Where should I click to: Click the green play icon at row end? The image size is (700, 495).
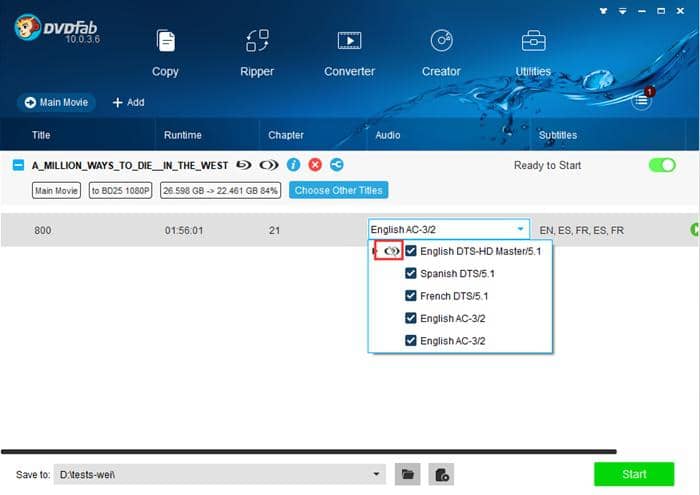(695, 230)
